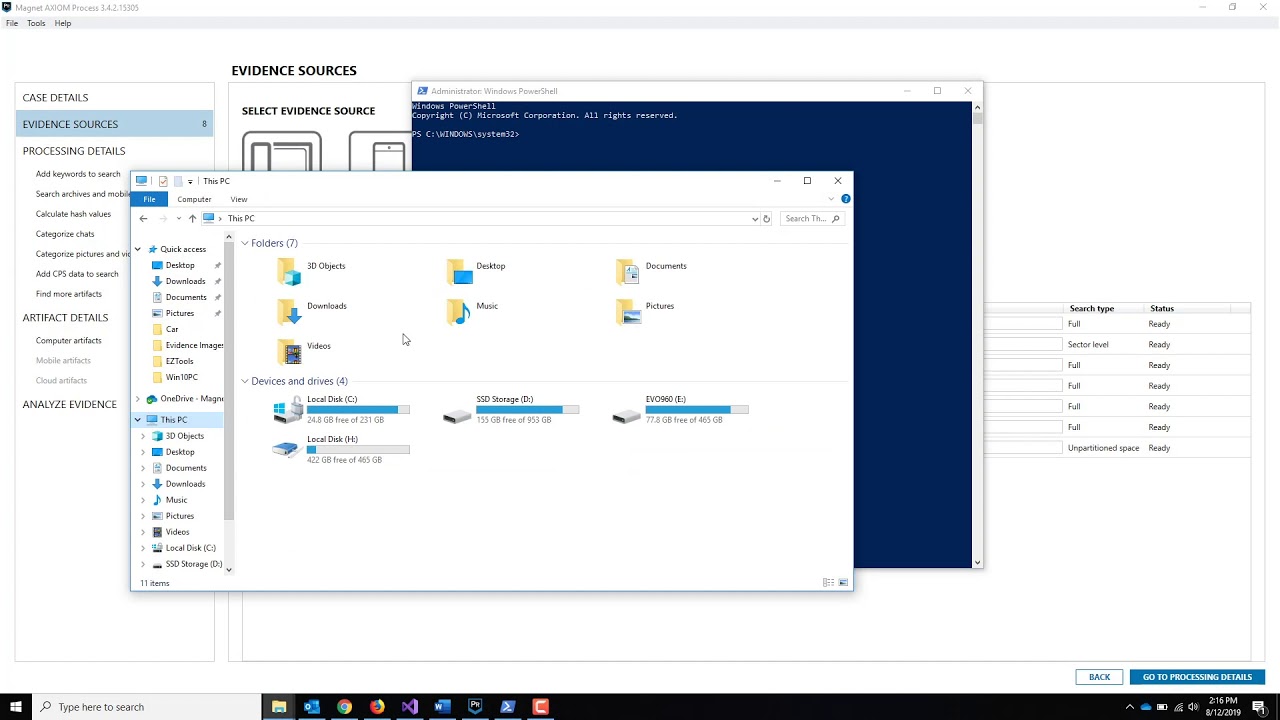Viewport: 1280px width, 720px height.
Task: Click the Unpartitioned space search type cell
Action: click(1103, 448)
